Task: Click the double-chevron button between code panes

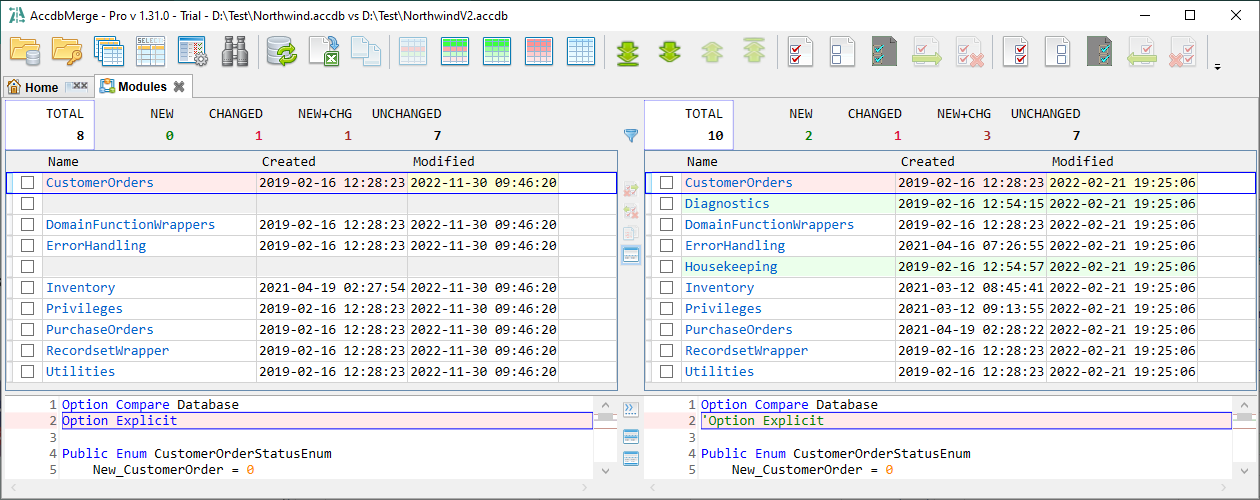Action: 631,408
